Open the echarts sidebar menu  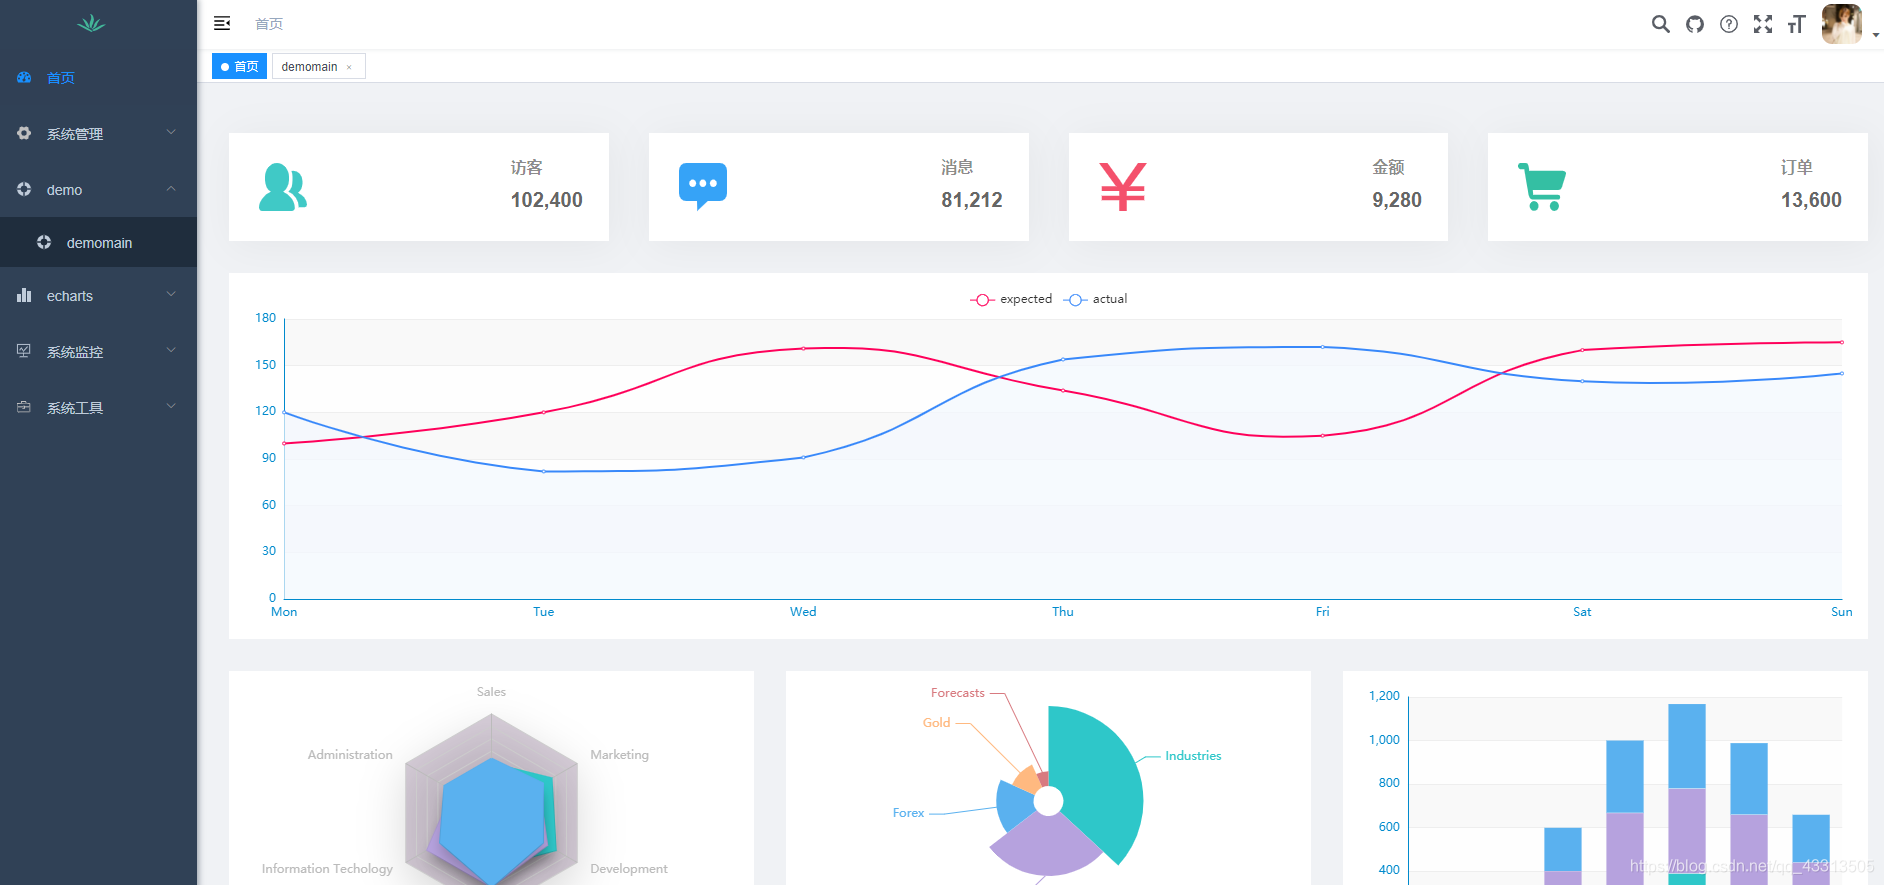[x=98, y=295]
